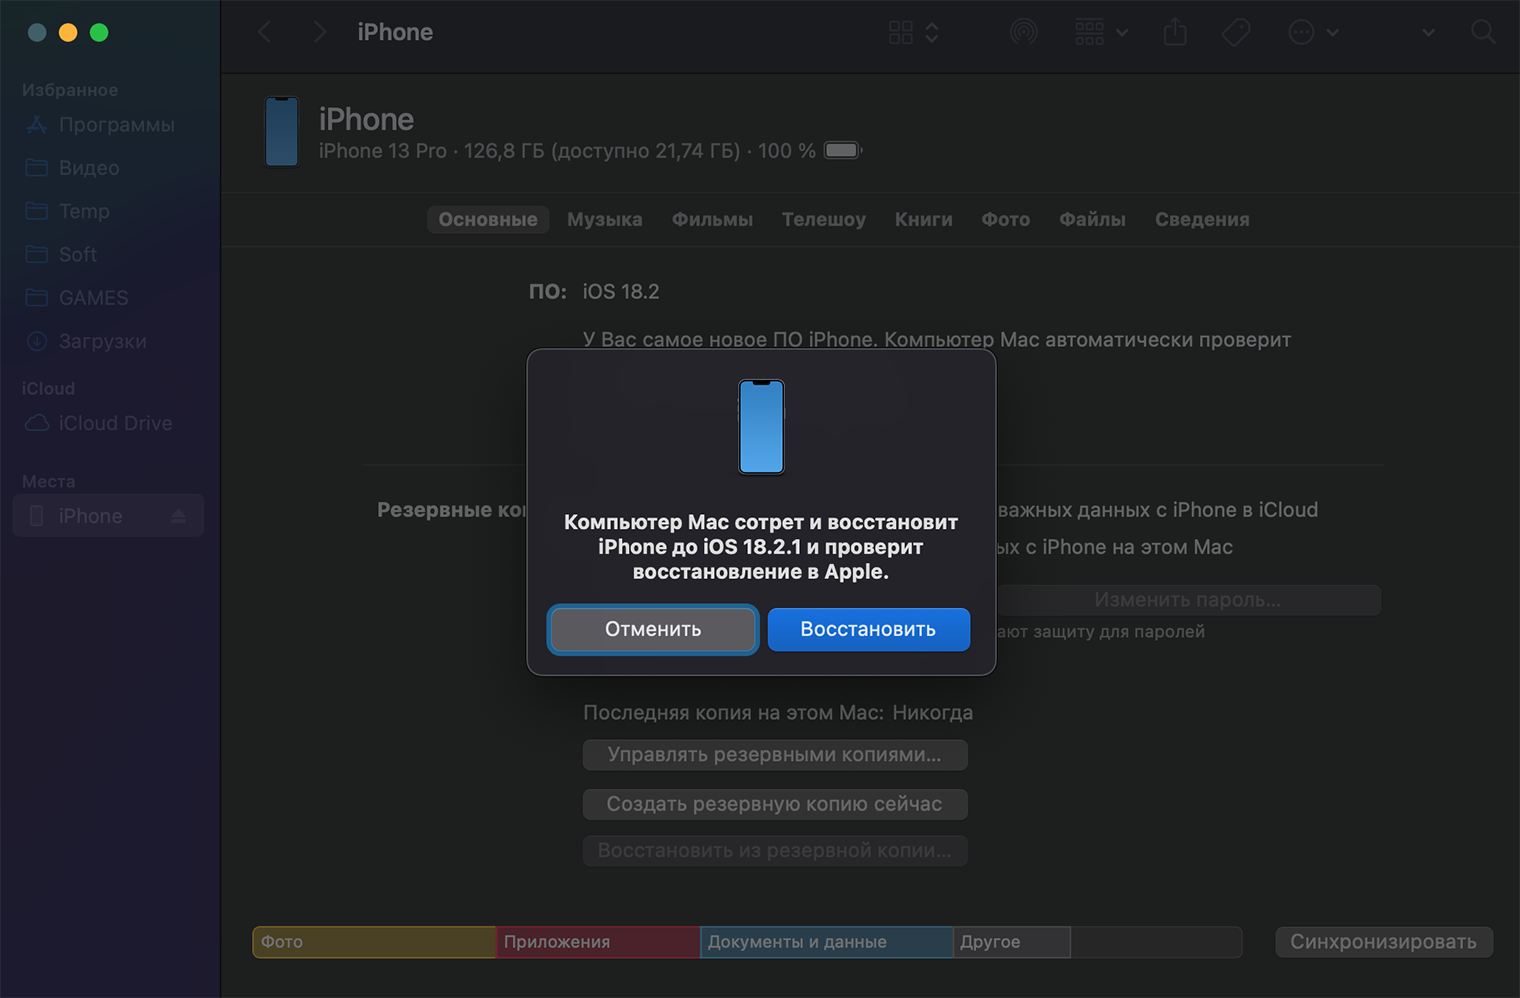The width and height of the screenshot is (1520, 998).
Task: Open the Share toolbar button
Action: point(1175,32)
